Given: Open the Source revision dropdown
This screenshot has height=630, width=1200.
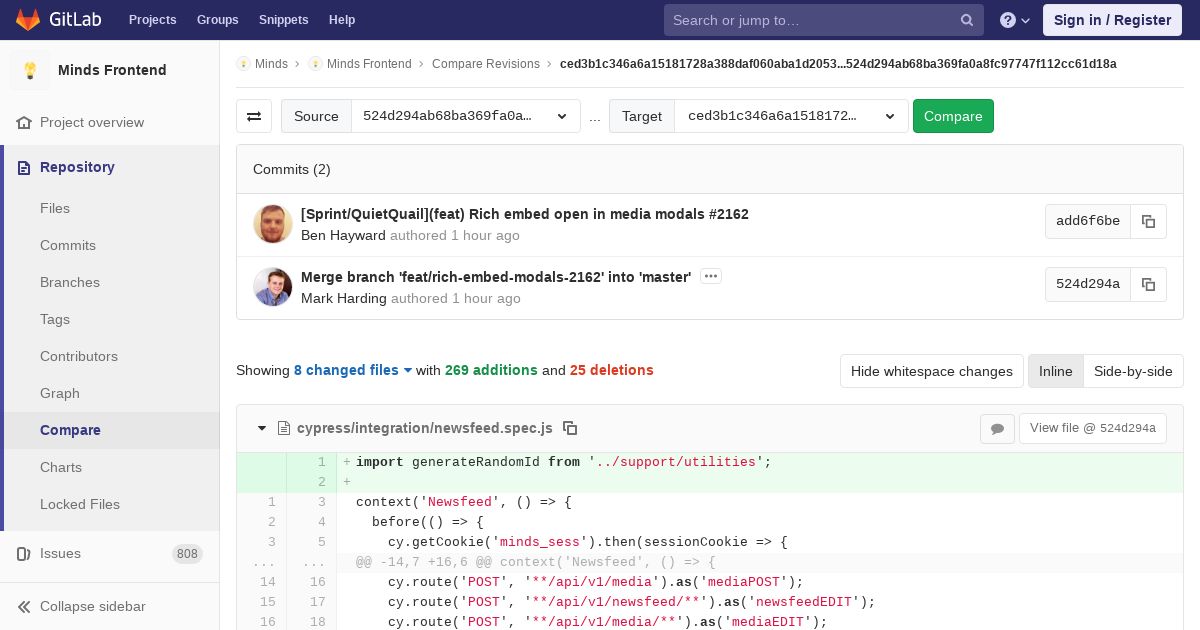Looking at the screenshot, I should click(x=466, y=116).
